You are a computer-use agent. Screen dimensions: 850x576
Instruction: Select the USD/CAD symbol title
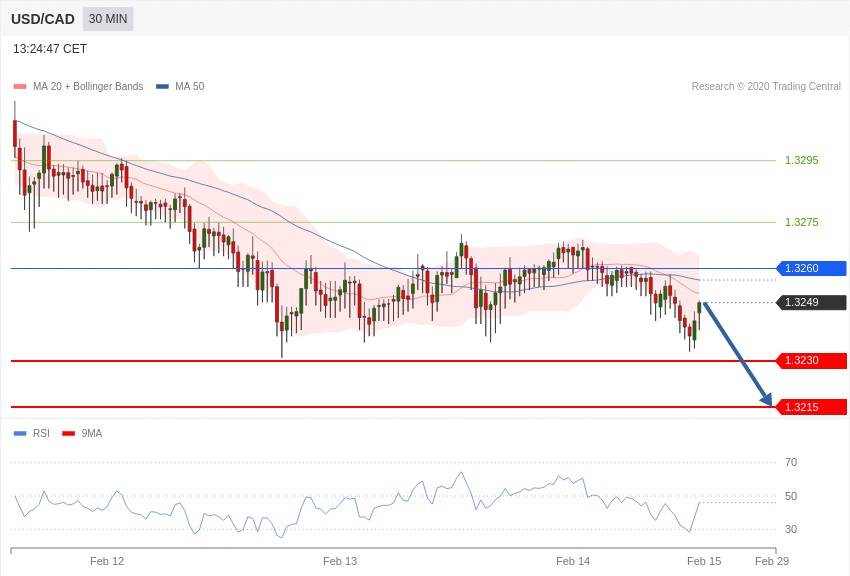click(x=43, y=19)
